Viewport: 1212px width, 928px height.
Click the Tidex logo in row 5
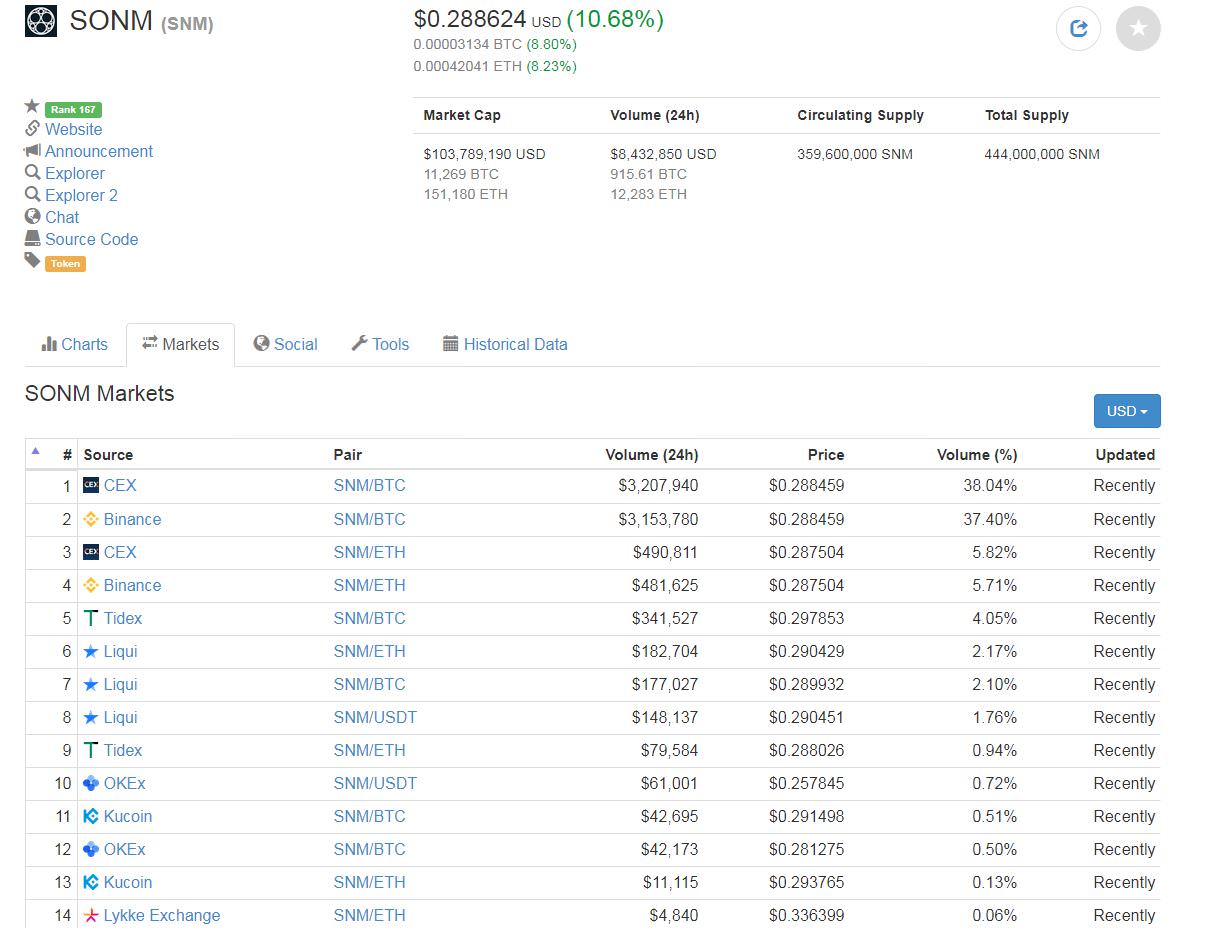(91, 618)
